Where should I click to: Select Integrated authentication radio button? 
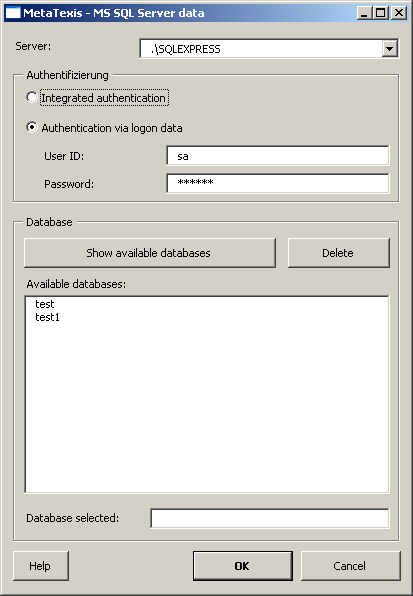click(x=32, y=97)
